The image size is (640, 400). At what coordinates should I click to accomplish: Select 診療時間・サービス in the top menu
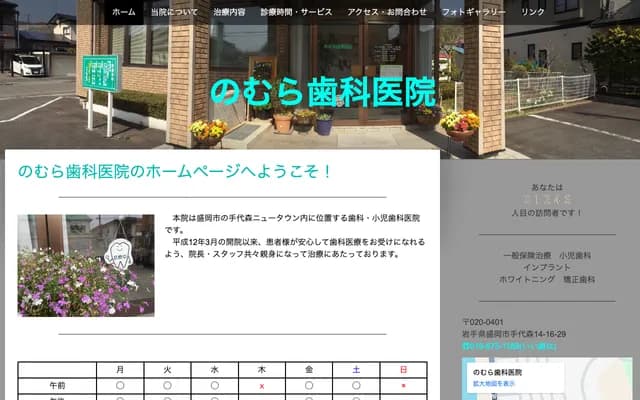[x=295, y=12]
